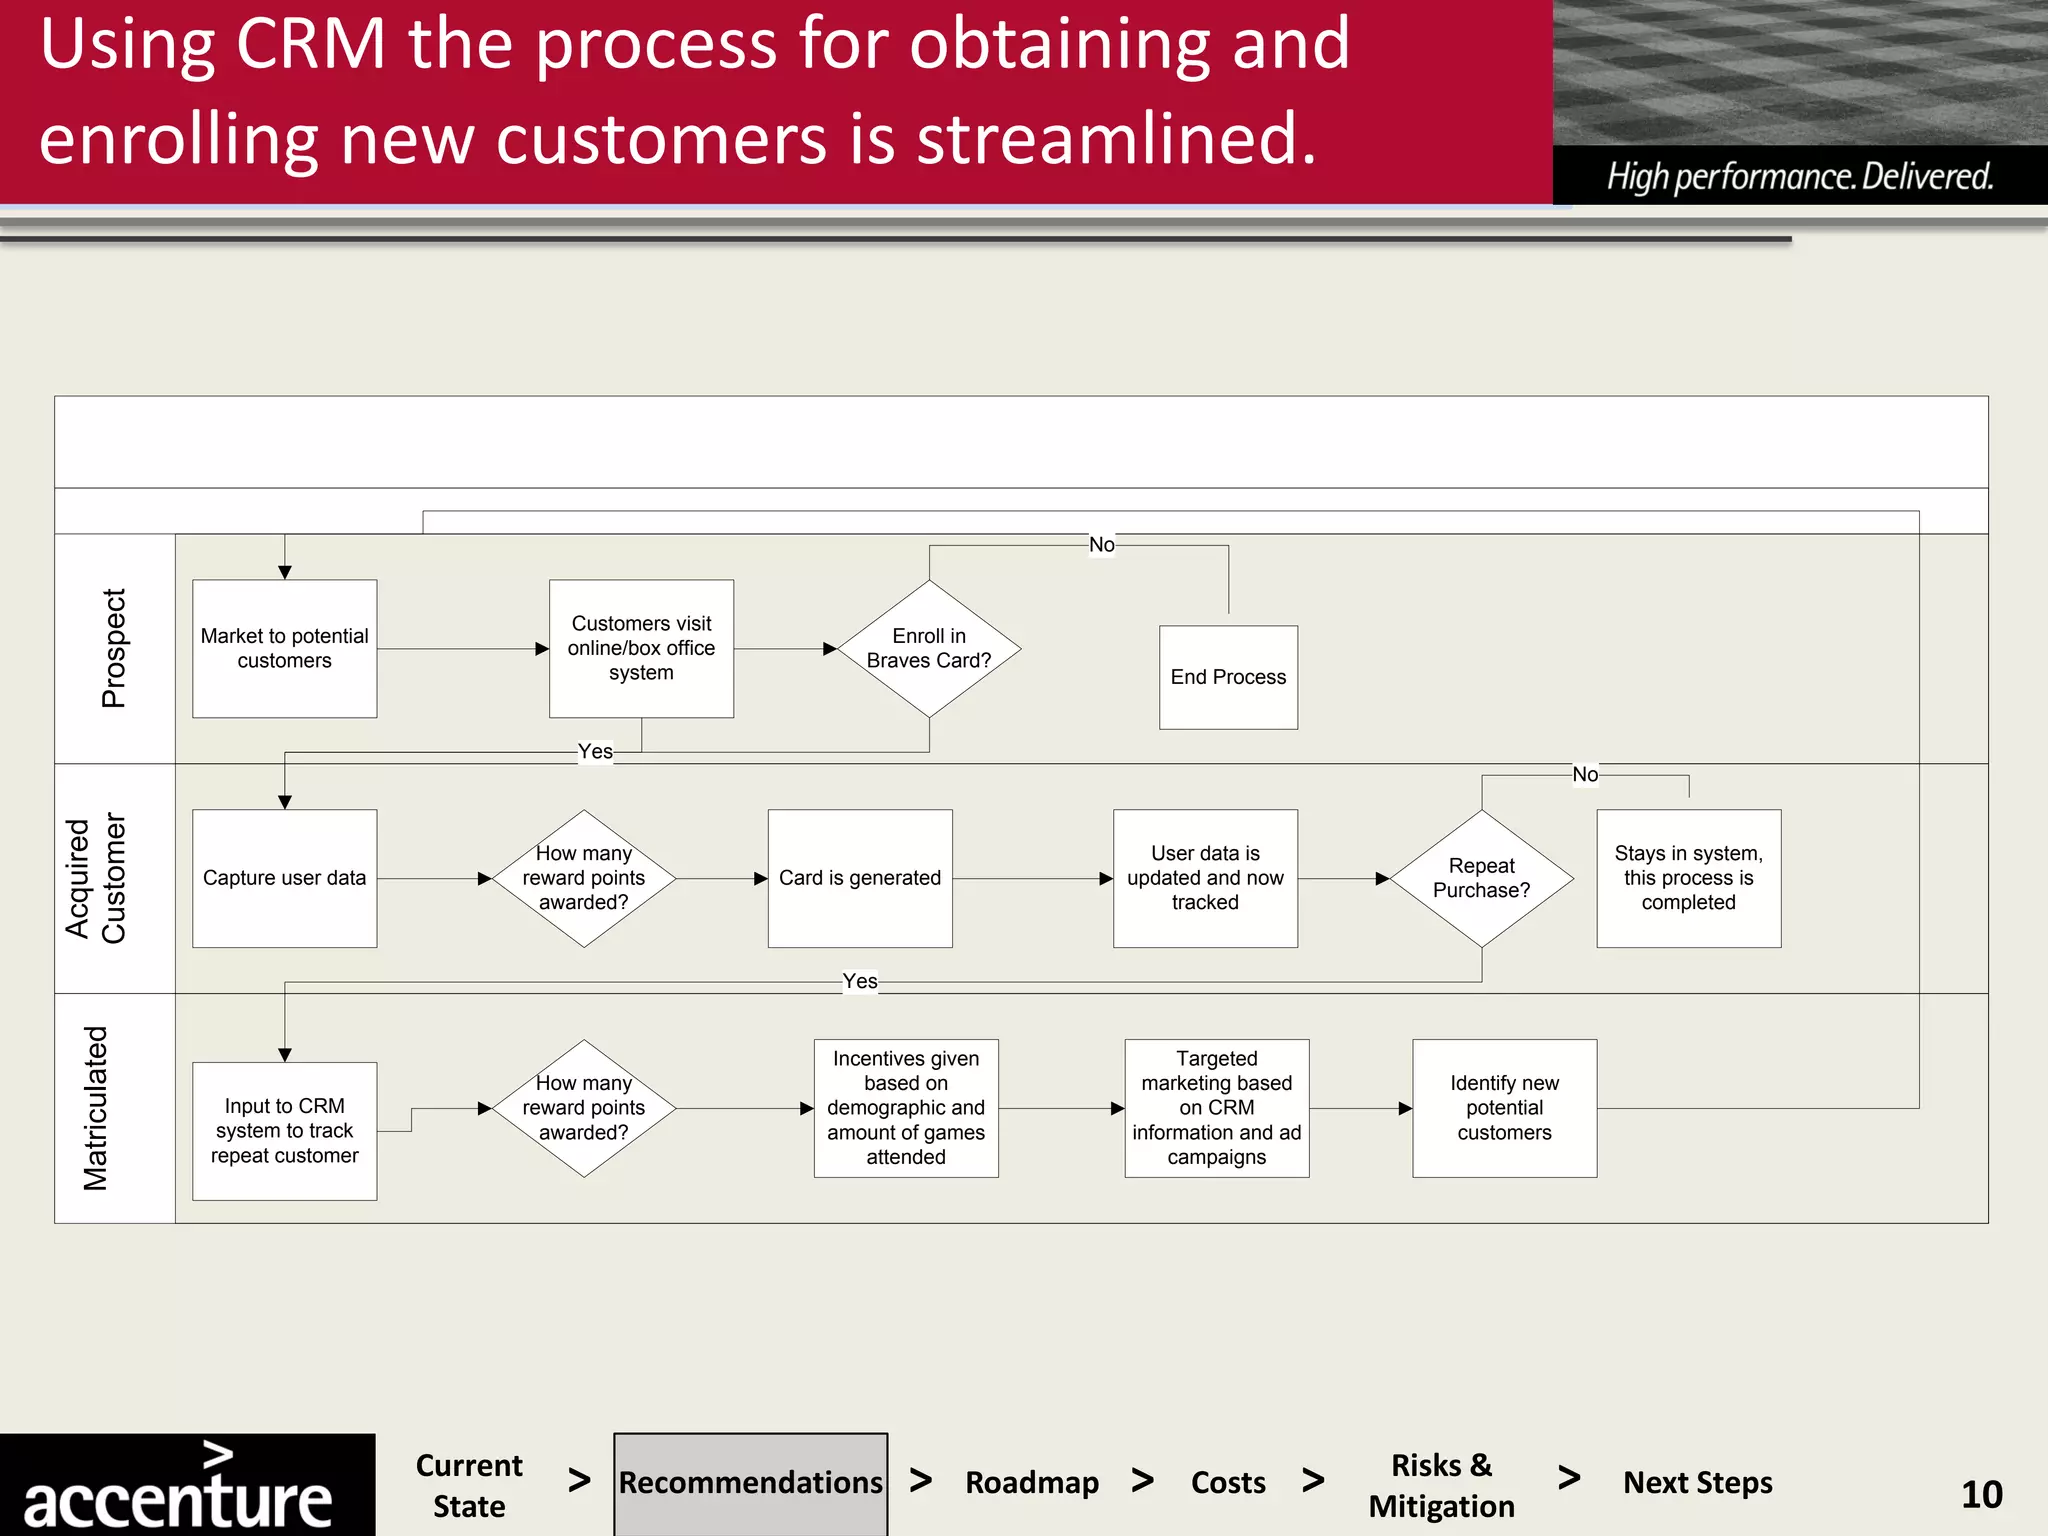This screenshot has width=2048, height=1536.
Task: Click the Yes label below Customers visit box
Action: tap(595, 752)
